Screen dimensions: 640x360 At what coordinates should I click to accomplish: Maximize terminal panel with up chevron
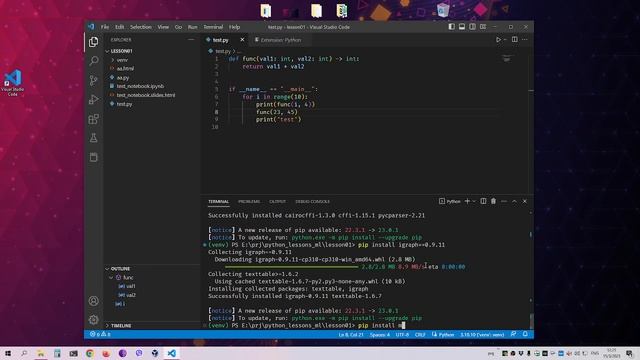(514, 201)
